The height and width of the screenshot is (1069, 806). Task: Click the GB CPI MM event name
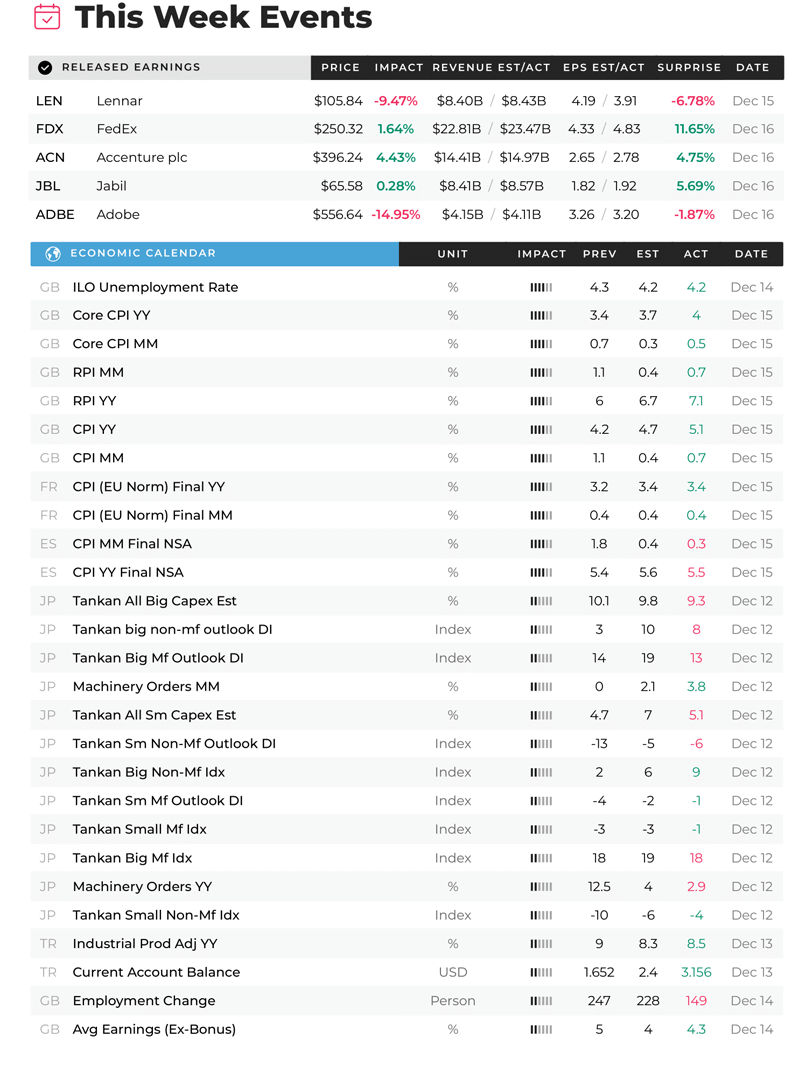[98, 459]
